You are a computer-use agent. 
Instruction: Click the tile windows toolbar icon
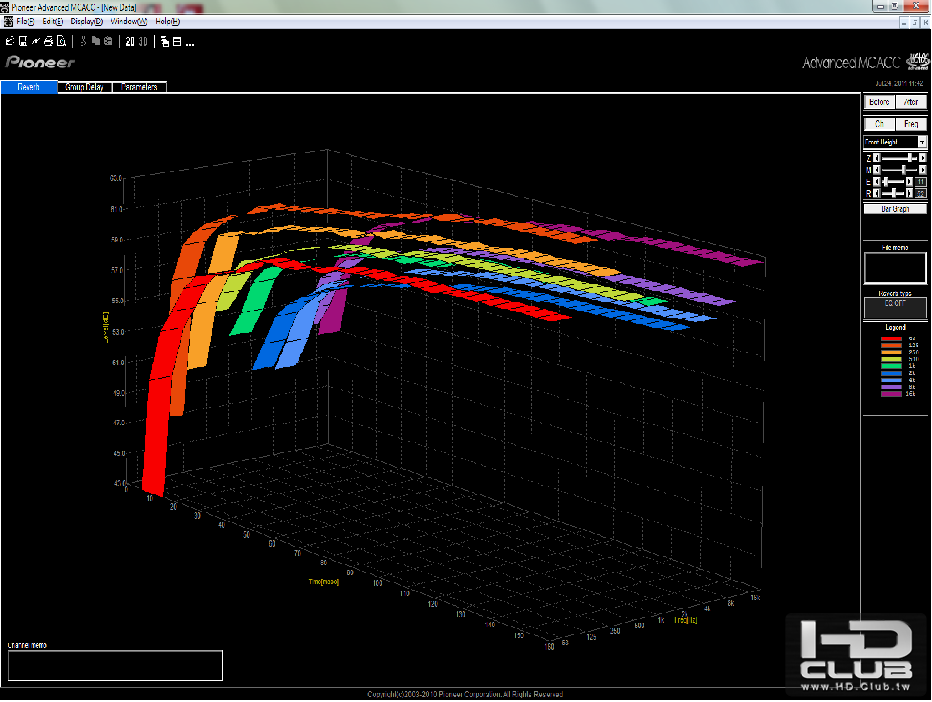[177, 41]
